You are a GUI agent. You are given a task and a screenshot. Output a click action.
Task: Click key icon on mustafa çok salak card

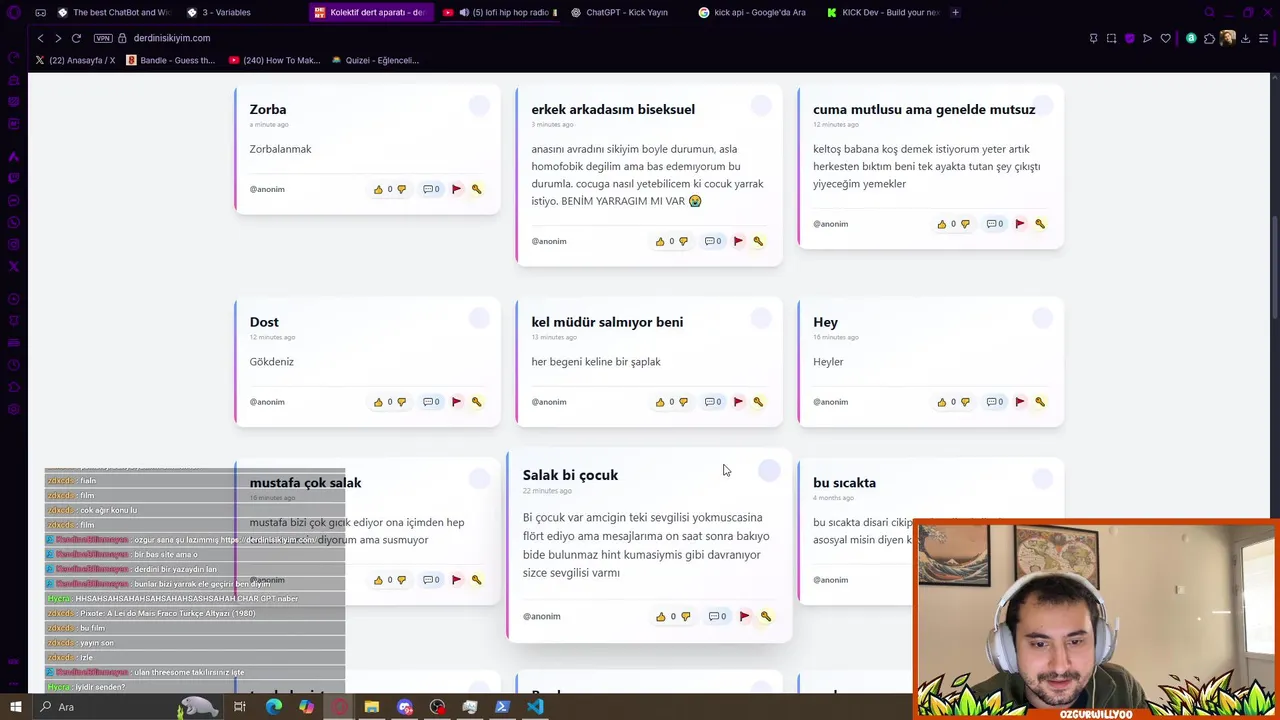tap(476, 580)
